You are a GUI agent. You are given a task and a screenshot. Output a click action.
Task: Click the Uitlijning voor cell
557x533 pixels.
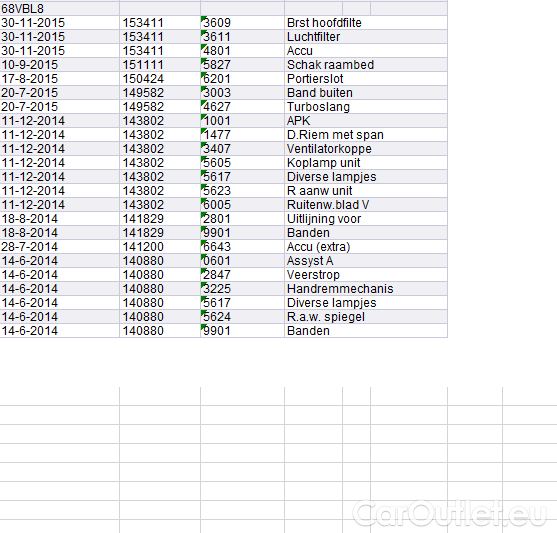pyautogui.click(x=366, y=219)
